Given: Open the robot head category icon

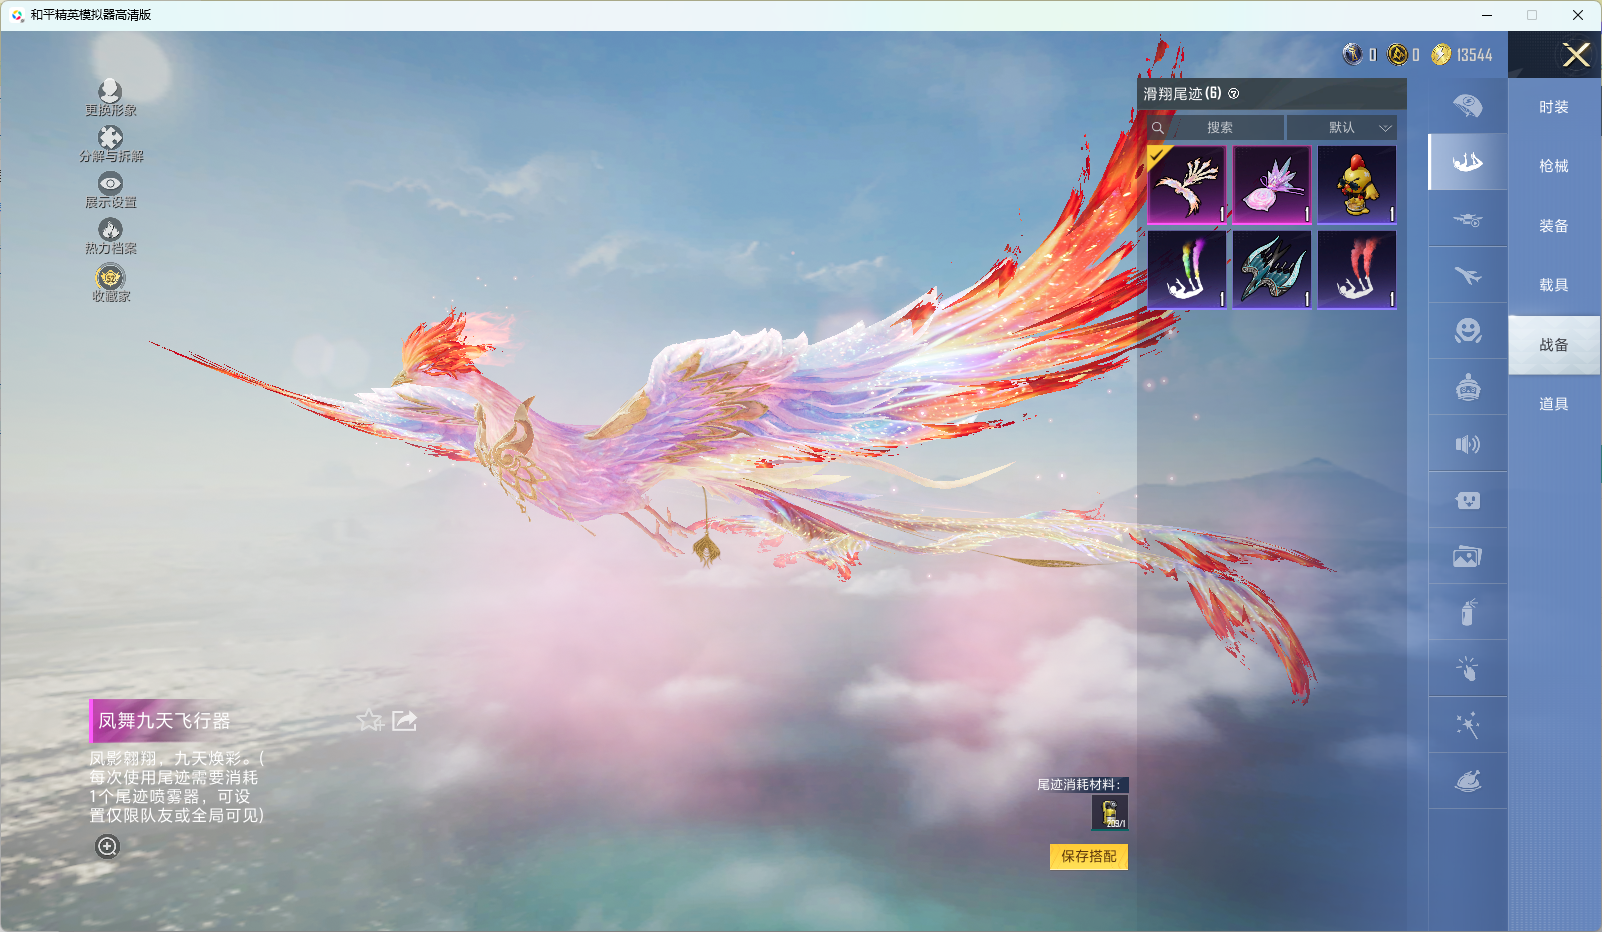Looking at the screenshot, I should (1467, 387).
